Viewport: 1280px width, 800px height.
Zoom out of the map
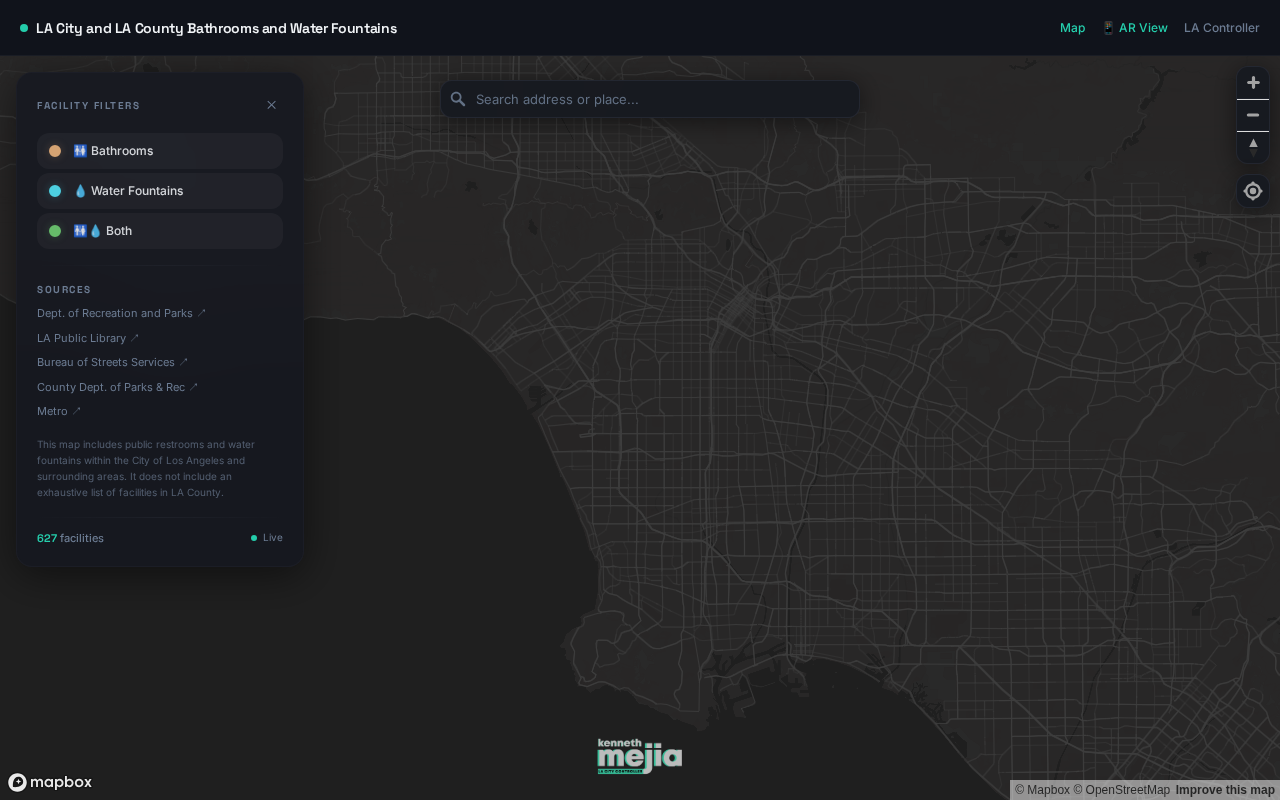pos(1253,115)
